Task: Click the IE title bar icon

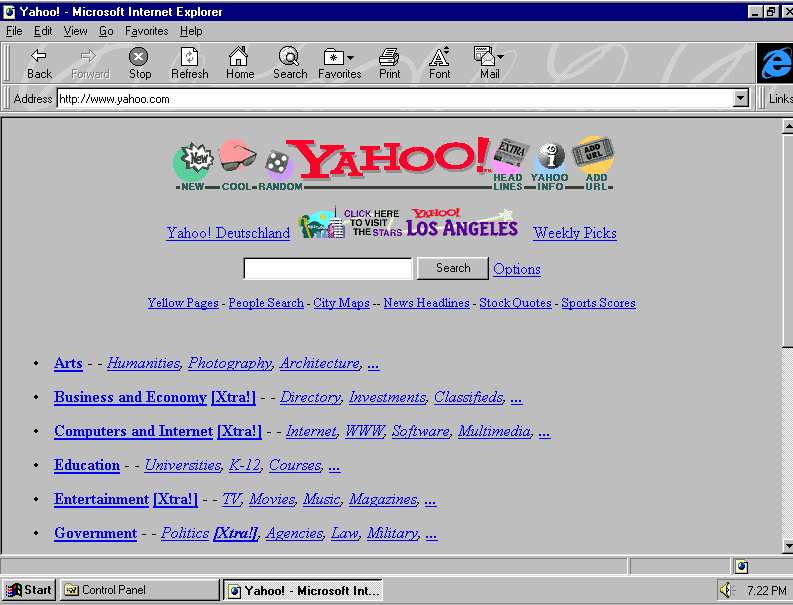Action: [9, 11]
